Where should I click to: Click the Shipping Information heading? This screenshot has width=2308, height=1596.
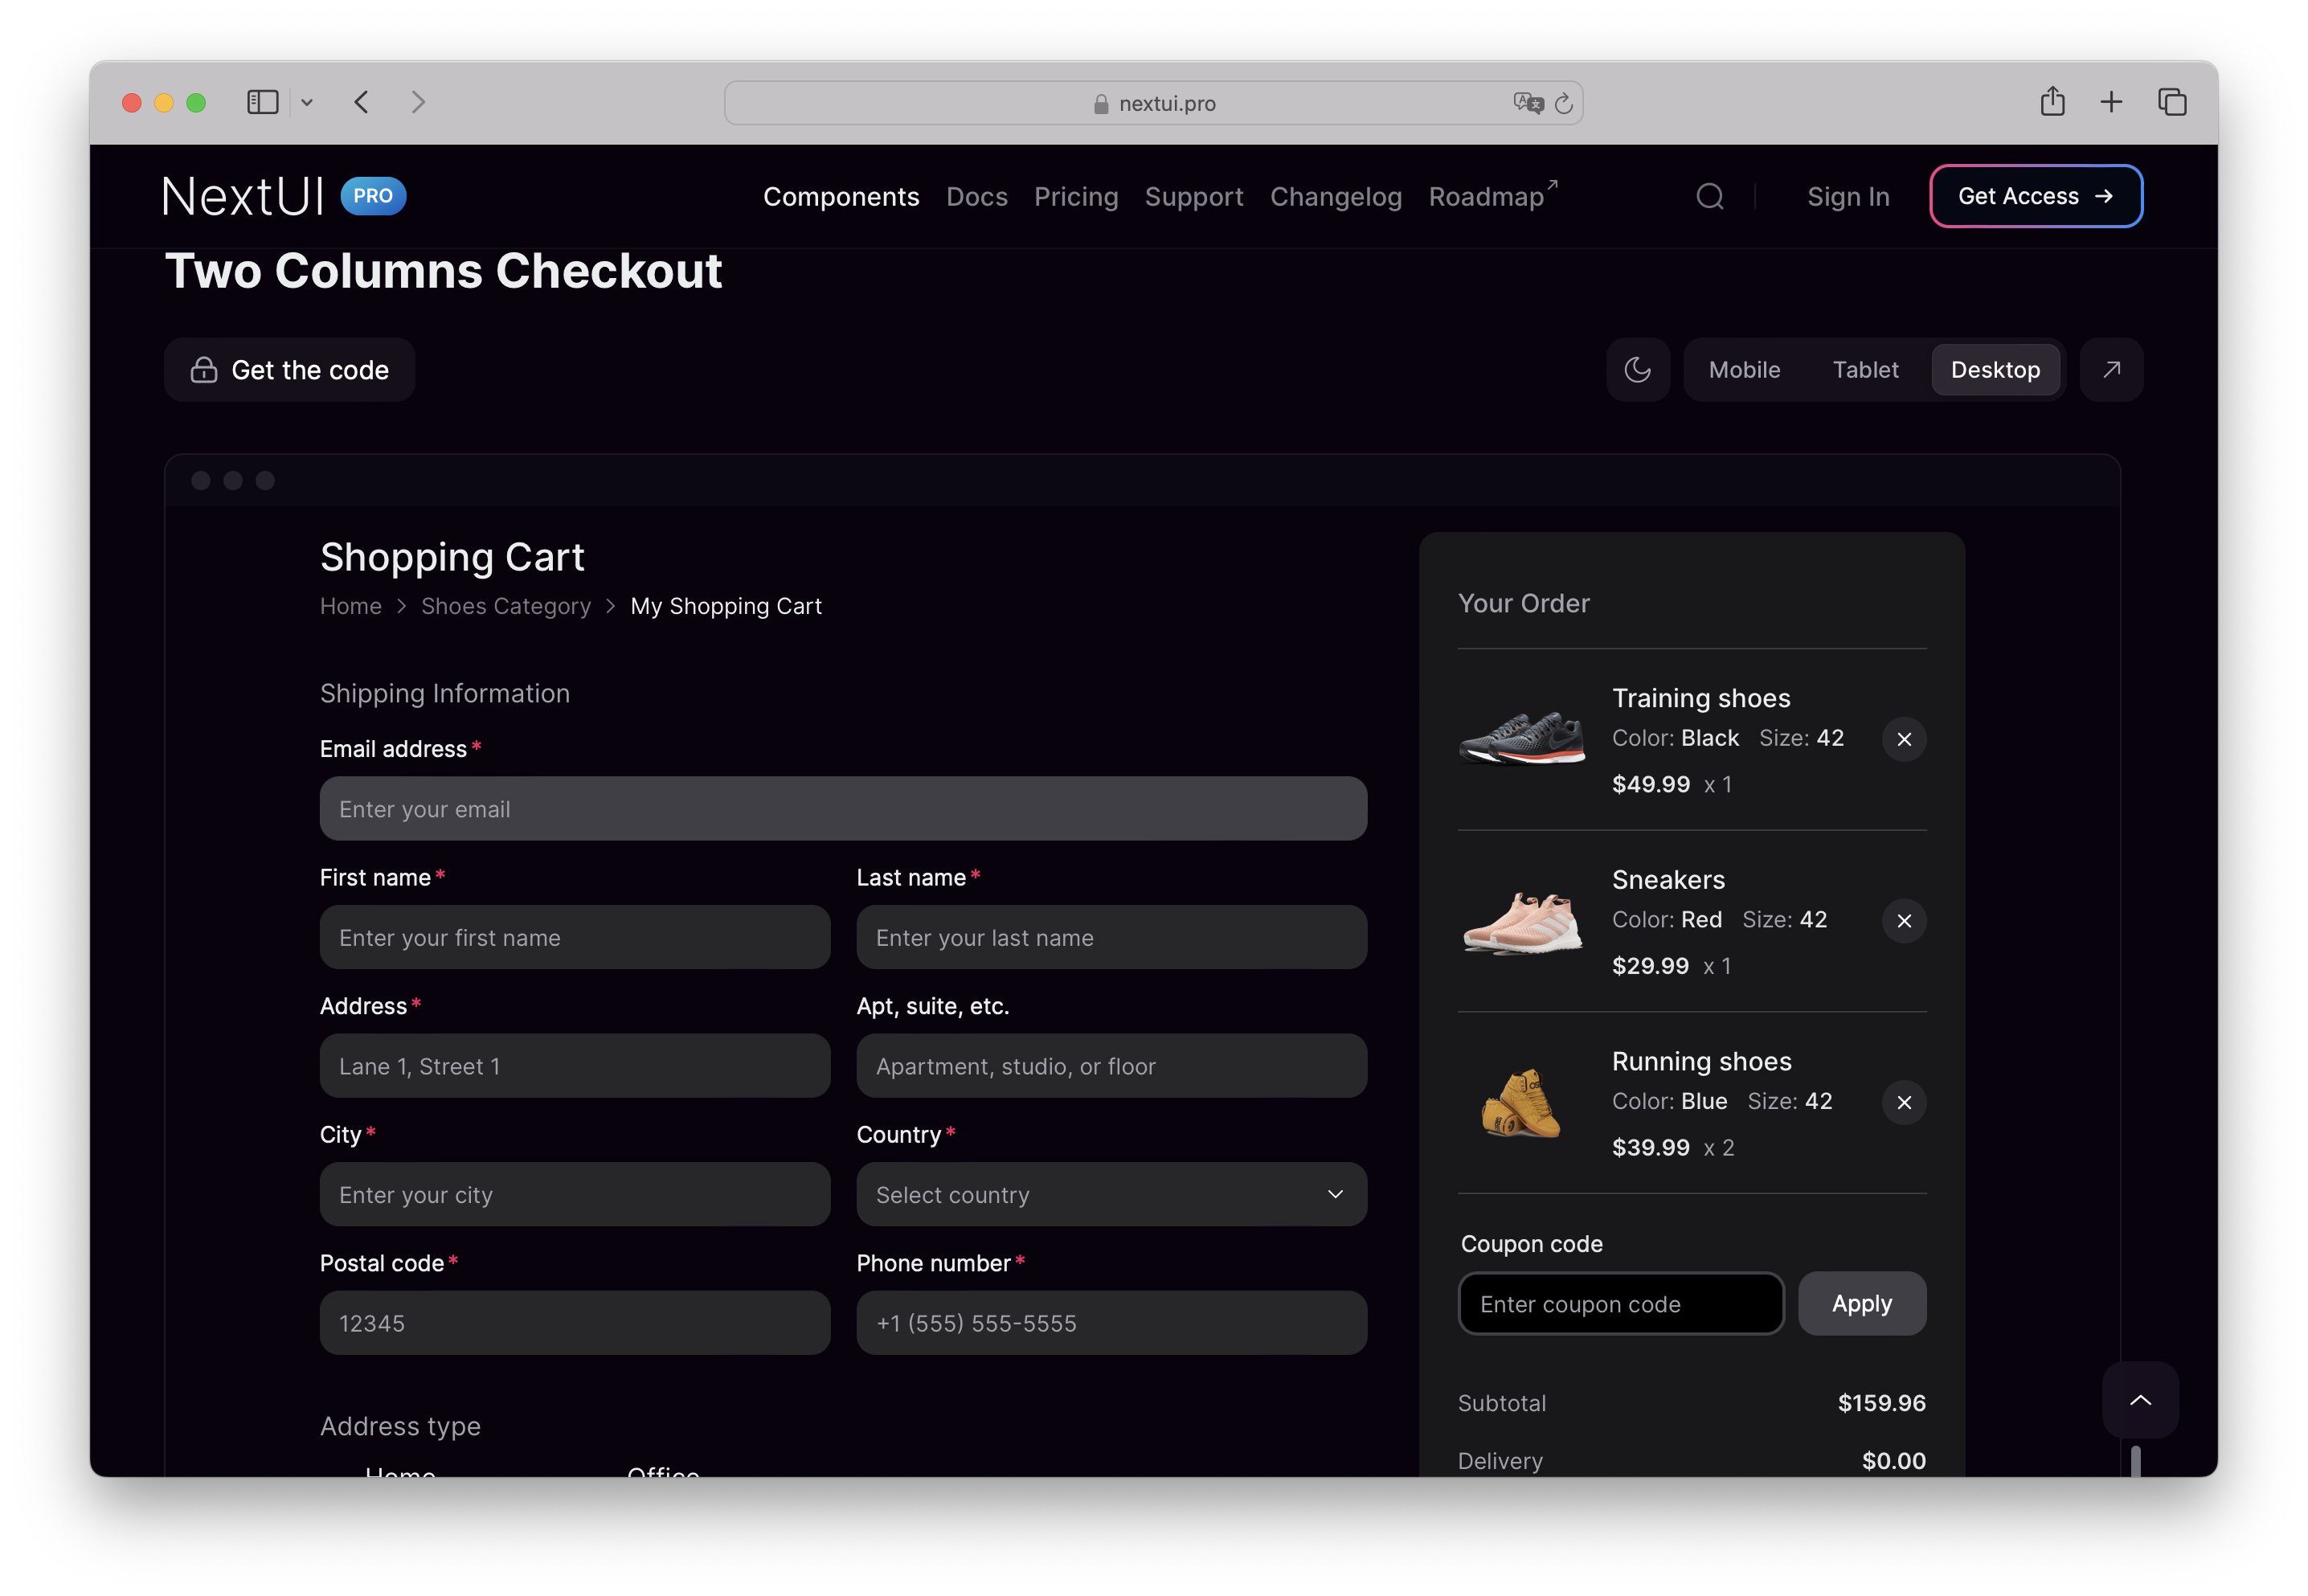pyautogui.click(x=445, y=694)
